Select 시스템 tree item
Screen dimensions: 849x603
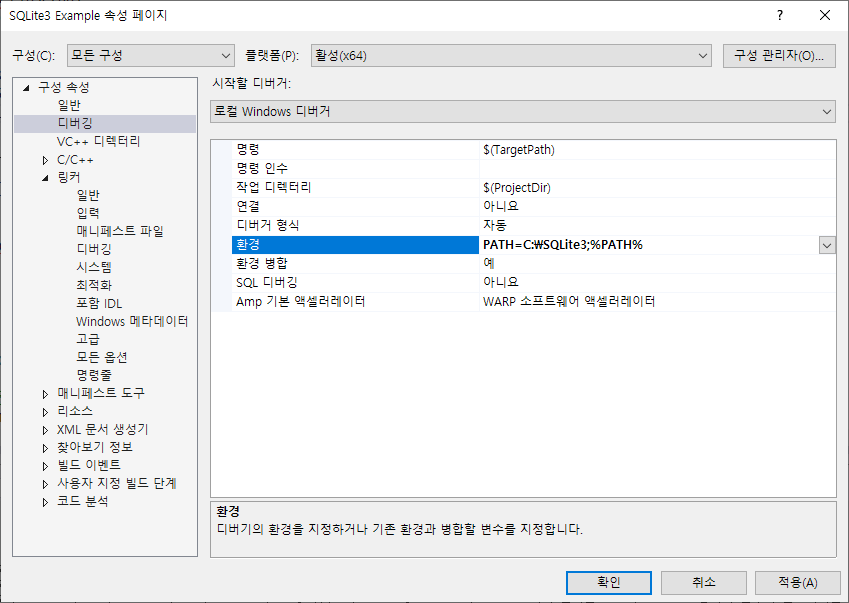[x=94, y=267]
